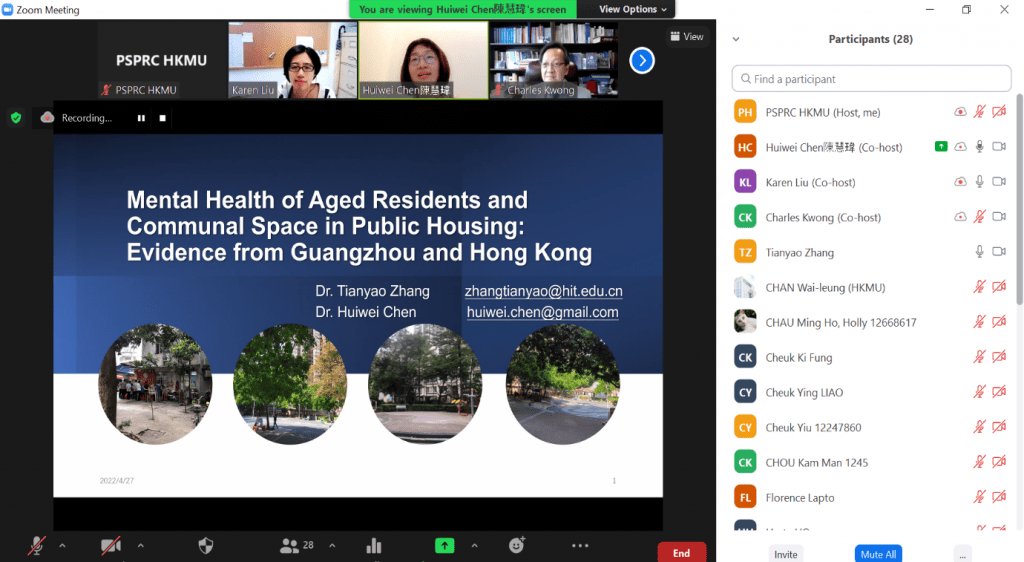Click the Find a participant search field

(871, 79)
